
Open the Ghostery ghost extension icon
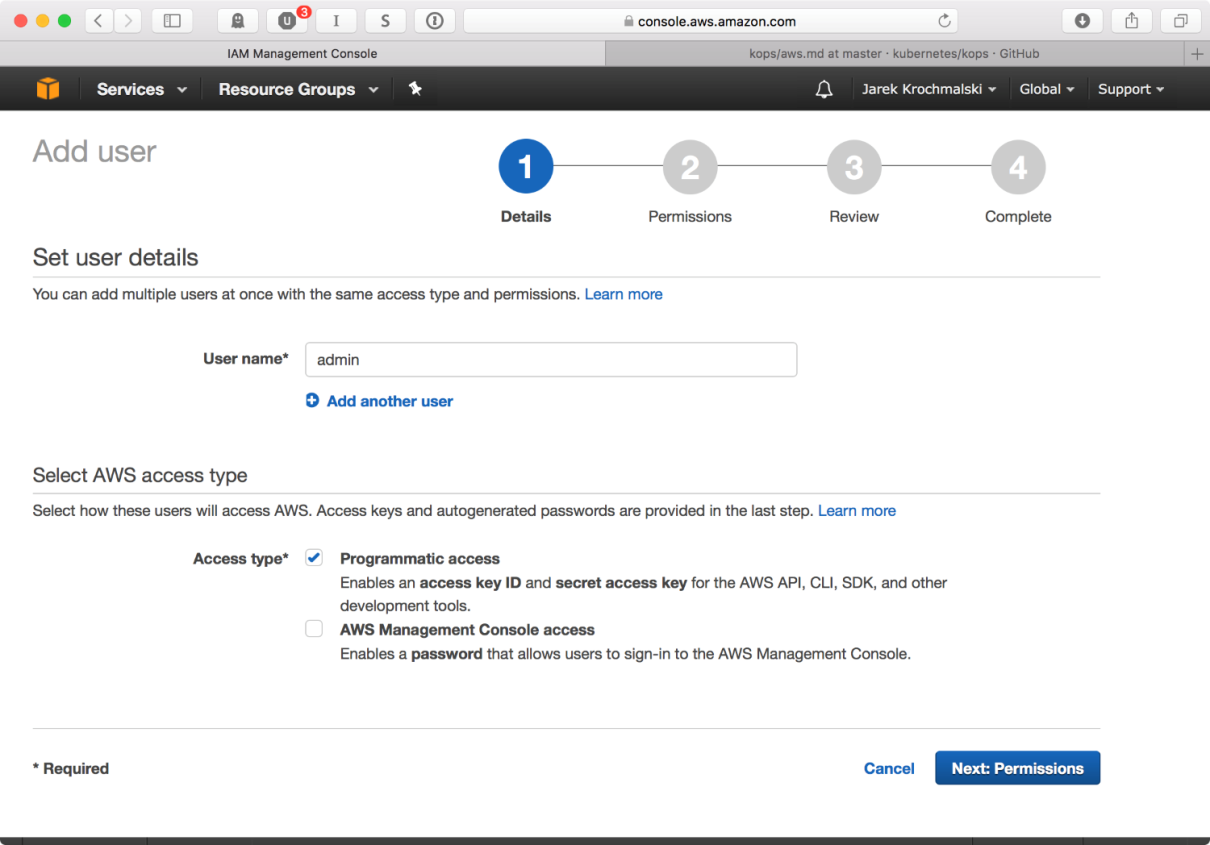click(x=238, y=20)
